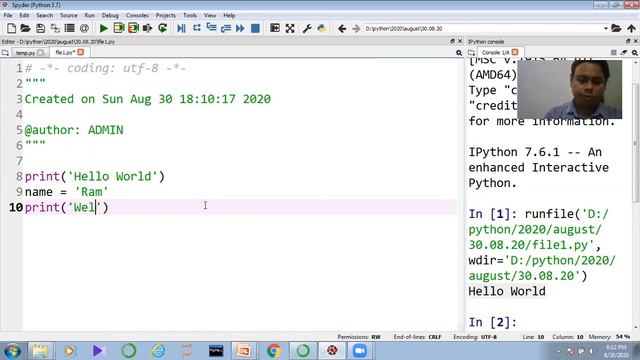This screenshot has width=640, height=360.
Task: Open the Help menu
Action: [x=229, y=15]
